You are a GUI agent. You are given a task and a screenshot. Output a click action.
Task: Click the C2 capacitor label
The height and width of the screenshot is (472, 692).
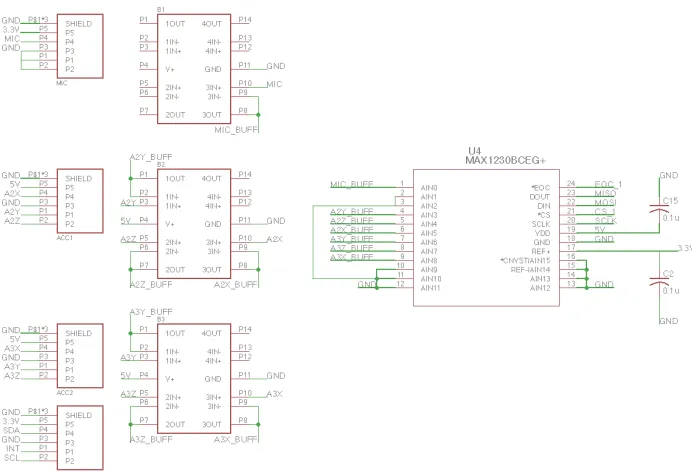(668, 273)
